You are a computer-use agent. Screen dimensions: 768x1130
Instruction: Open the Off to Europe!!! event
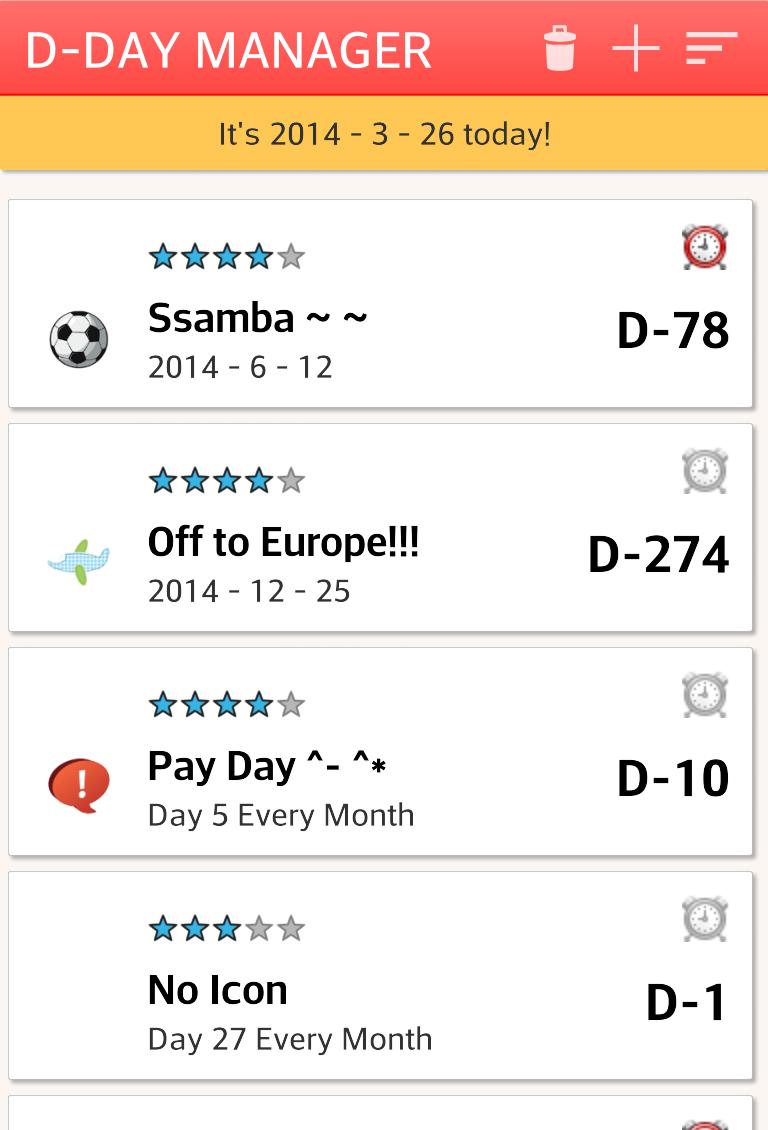(283, 543)
